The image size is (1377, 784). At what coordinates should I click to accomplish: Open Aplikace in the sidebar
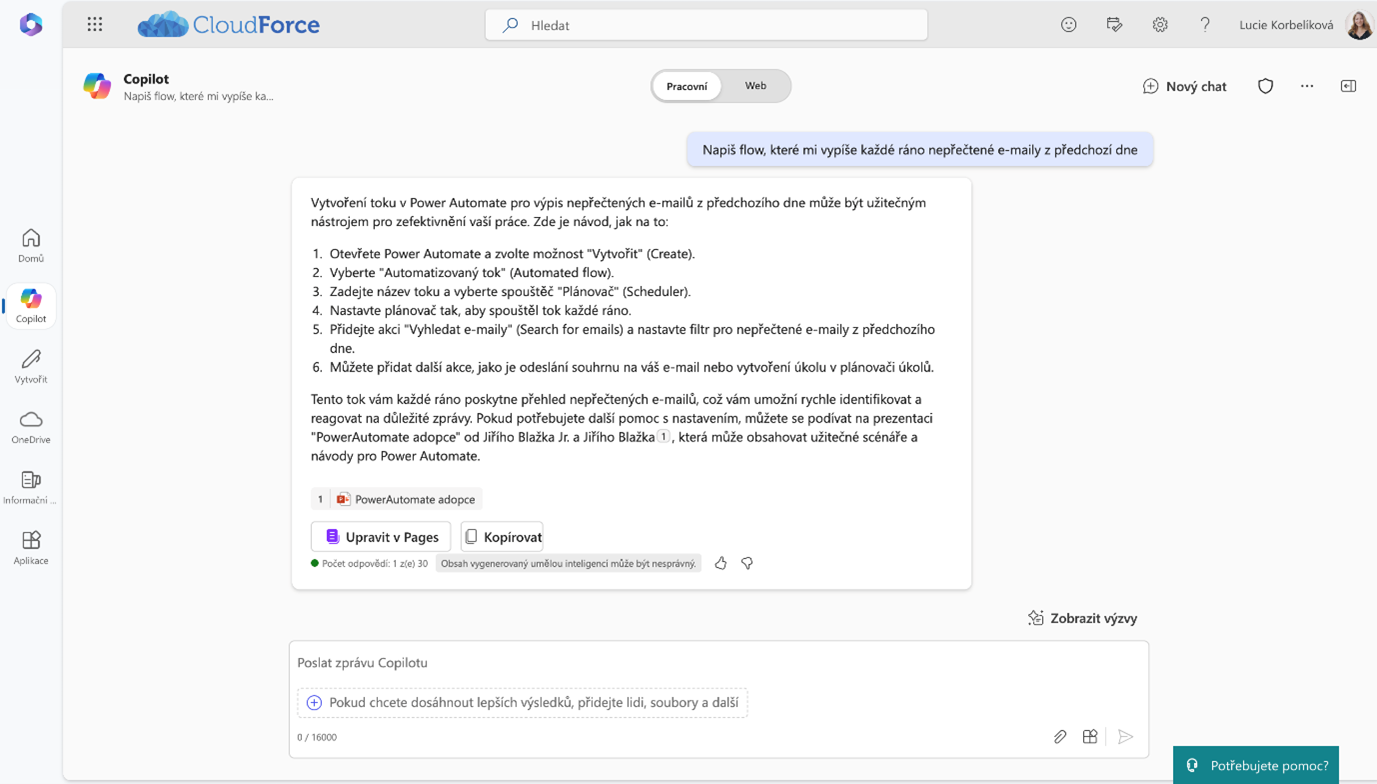click(x=31, y=548)
